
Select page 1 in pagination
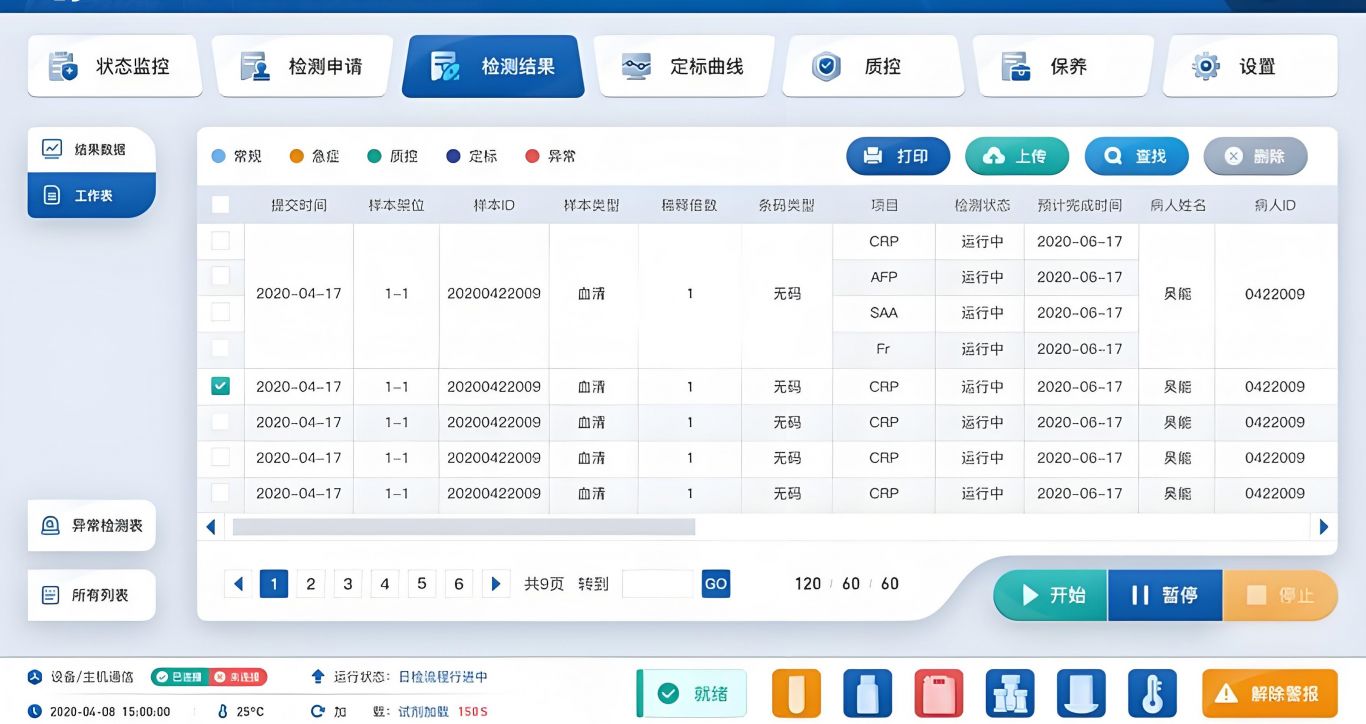(x=274, y=584)
